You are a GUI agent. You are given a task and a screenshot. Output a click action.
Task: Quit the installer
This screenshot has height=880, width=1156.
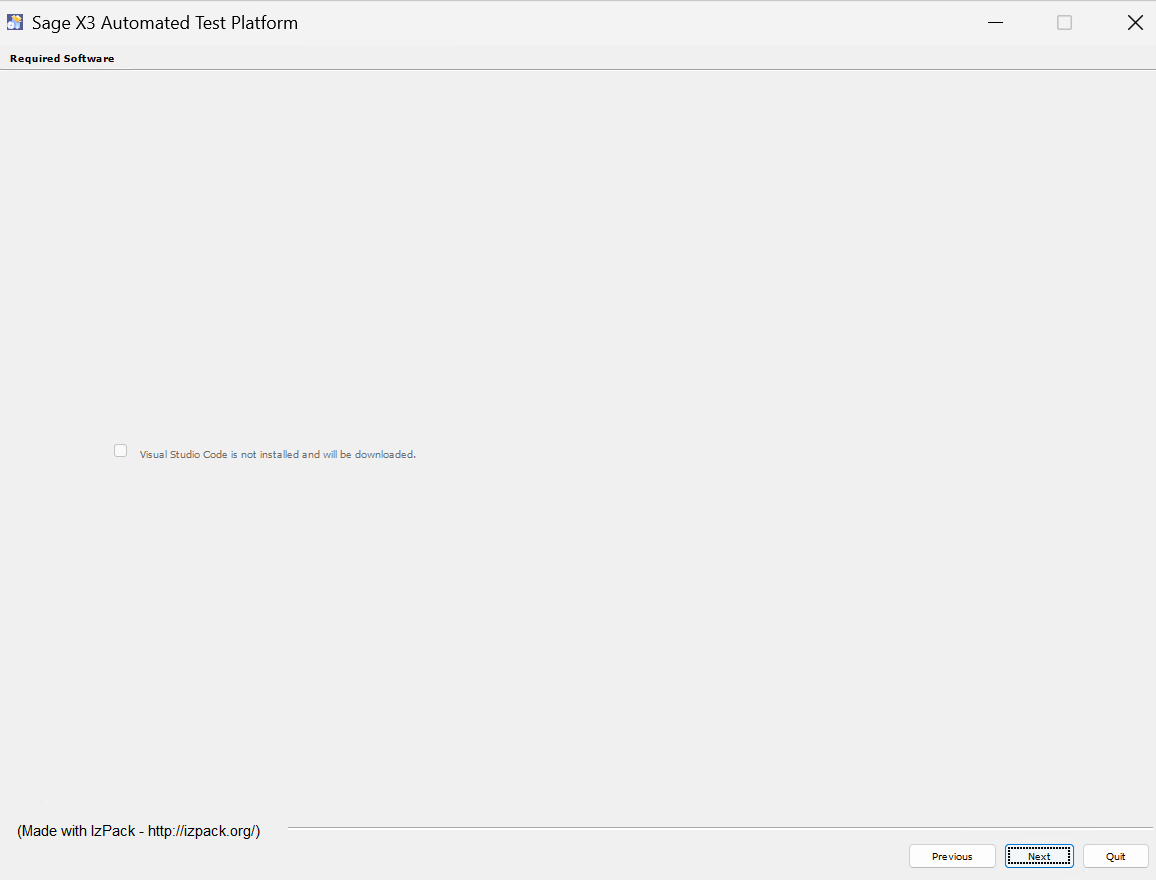click(x=1115, y=856)
